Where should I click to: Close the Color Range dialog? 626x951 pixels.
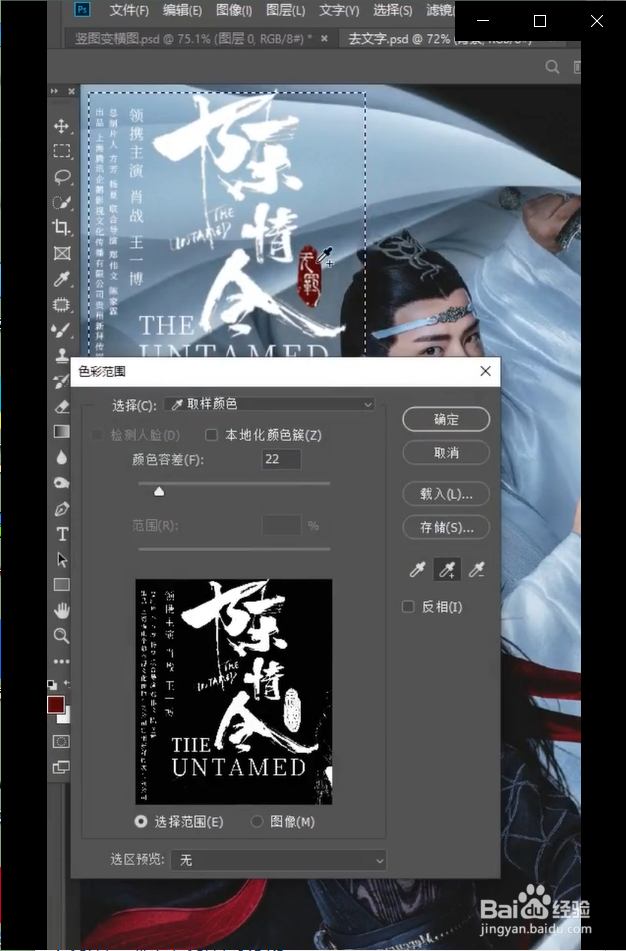click(485, 371)
